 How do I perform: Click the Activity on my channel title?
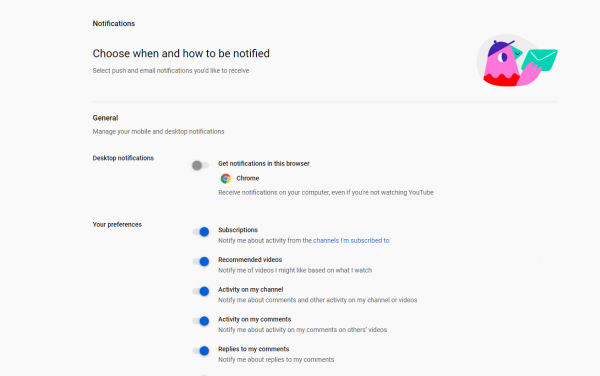(x=251, y=290)
